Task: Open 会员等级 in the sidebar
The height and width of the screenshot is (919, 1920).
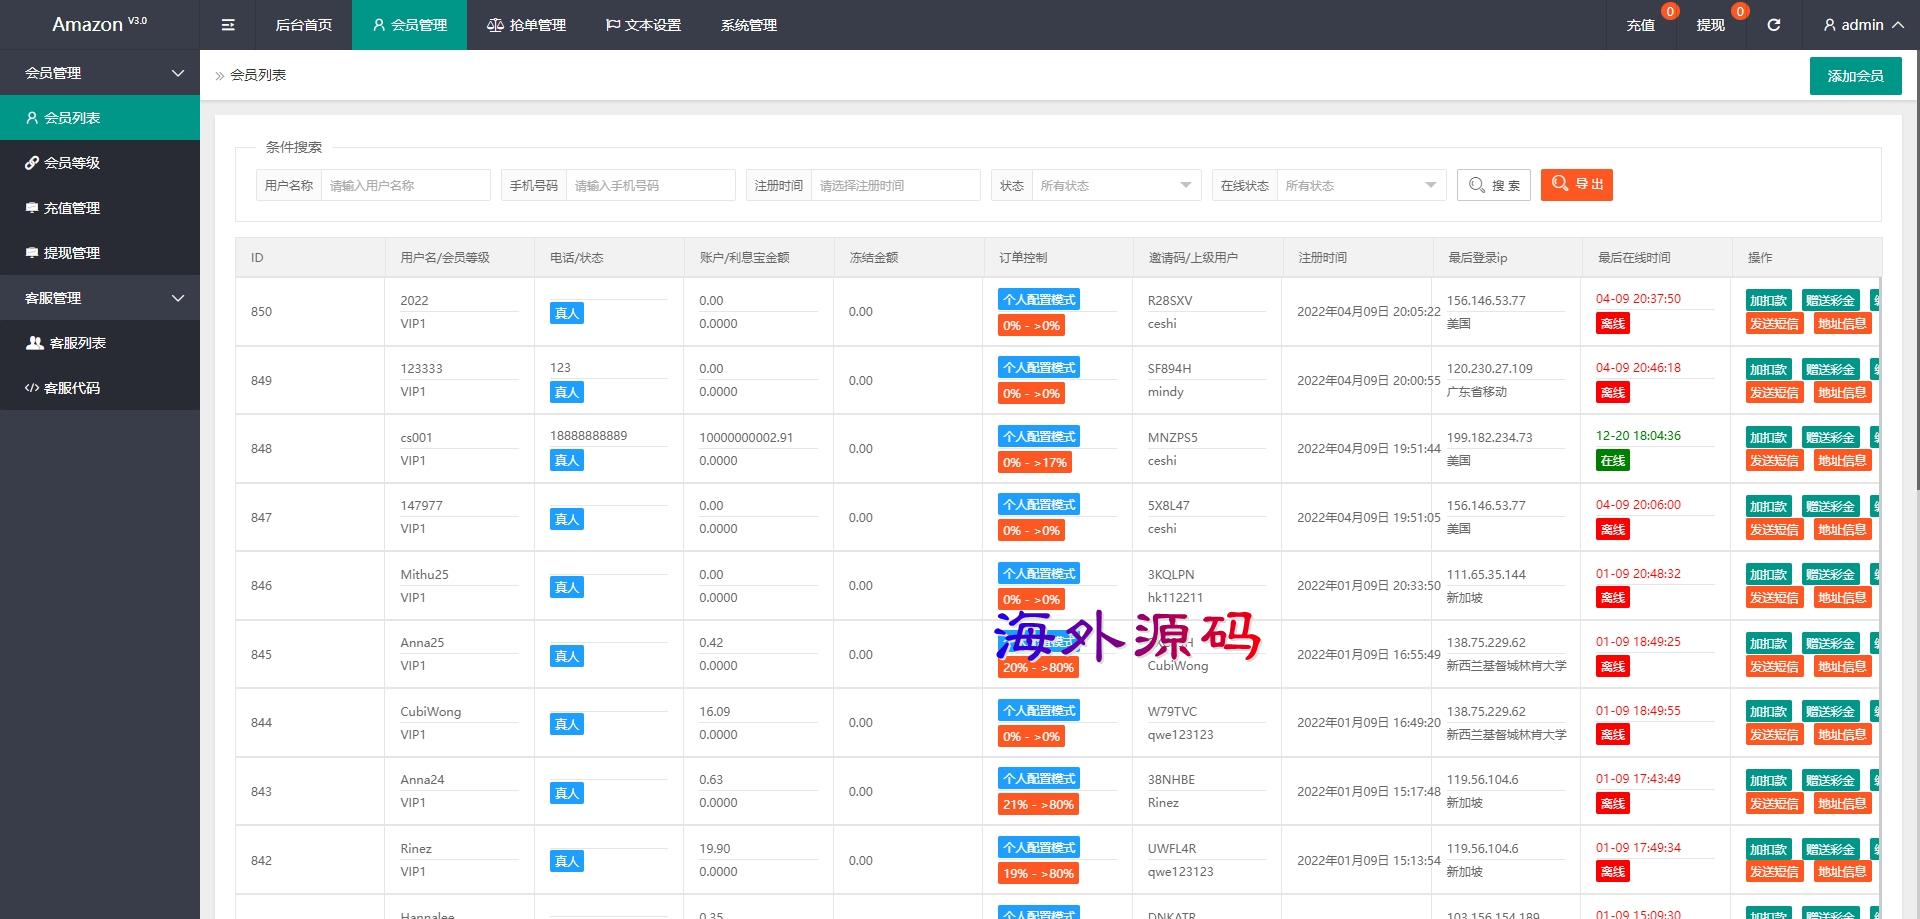Action: (x=100, y=163)
